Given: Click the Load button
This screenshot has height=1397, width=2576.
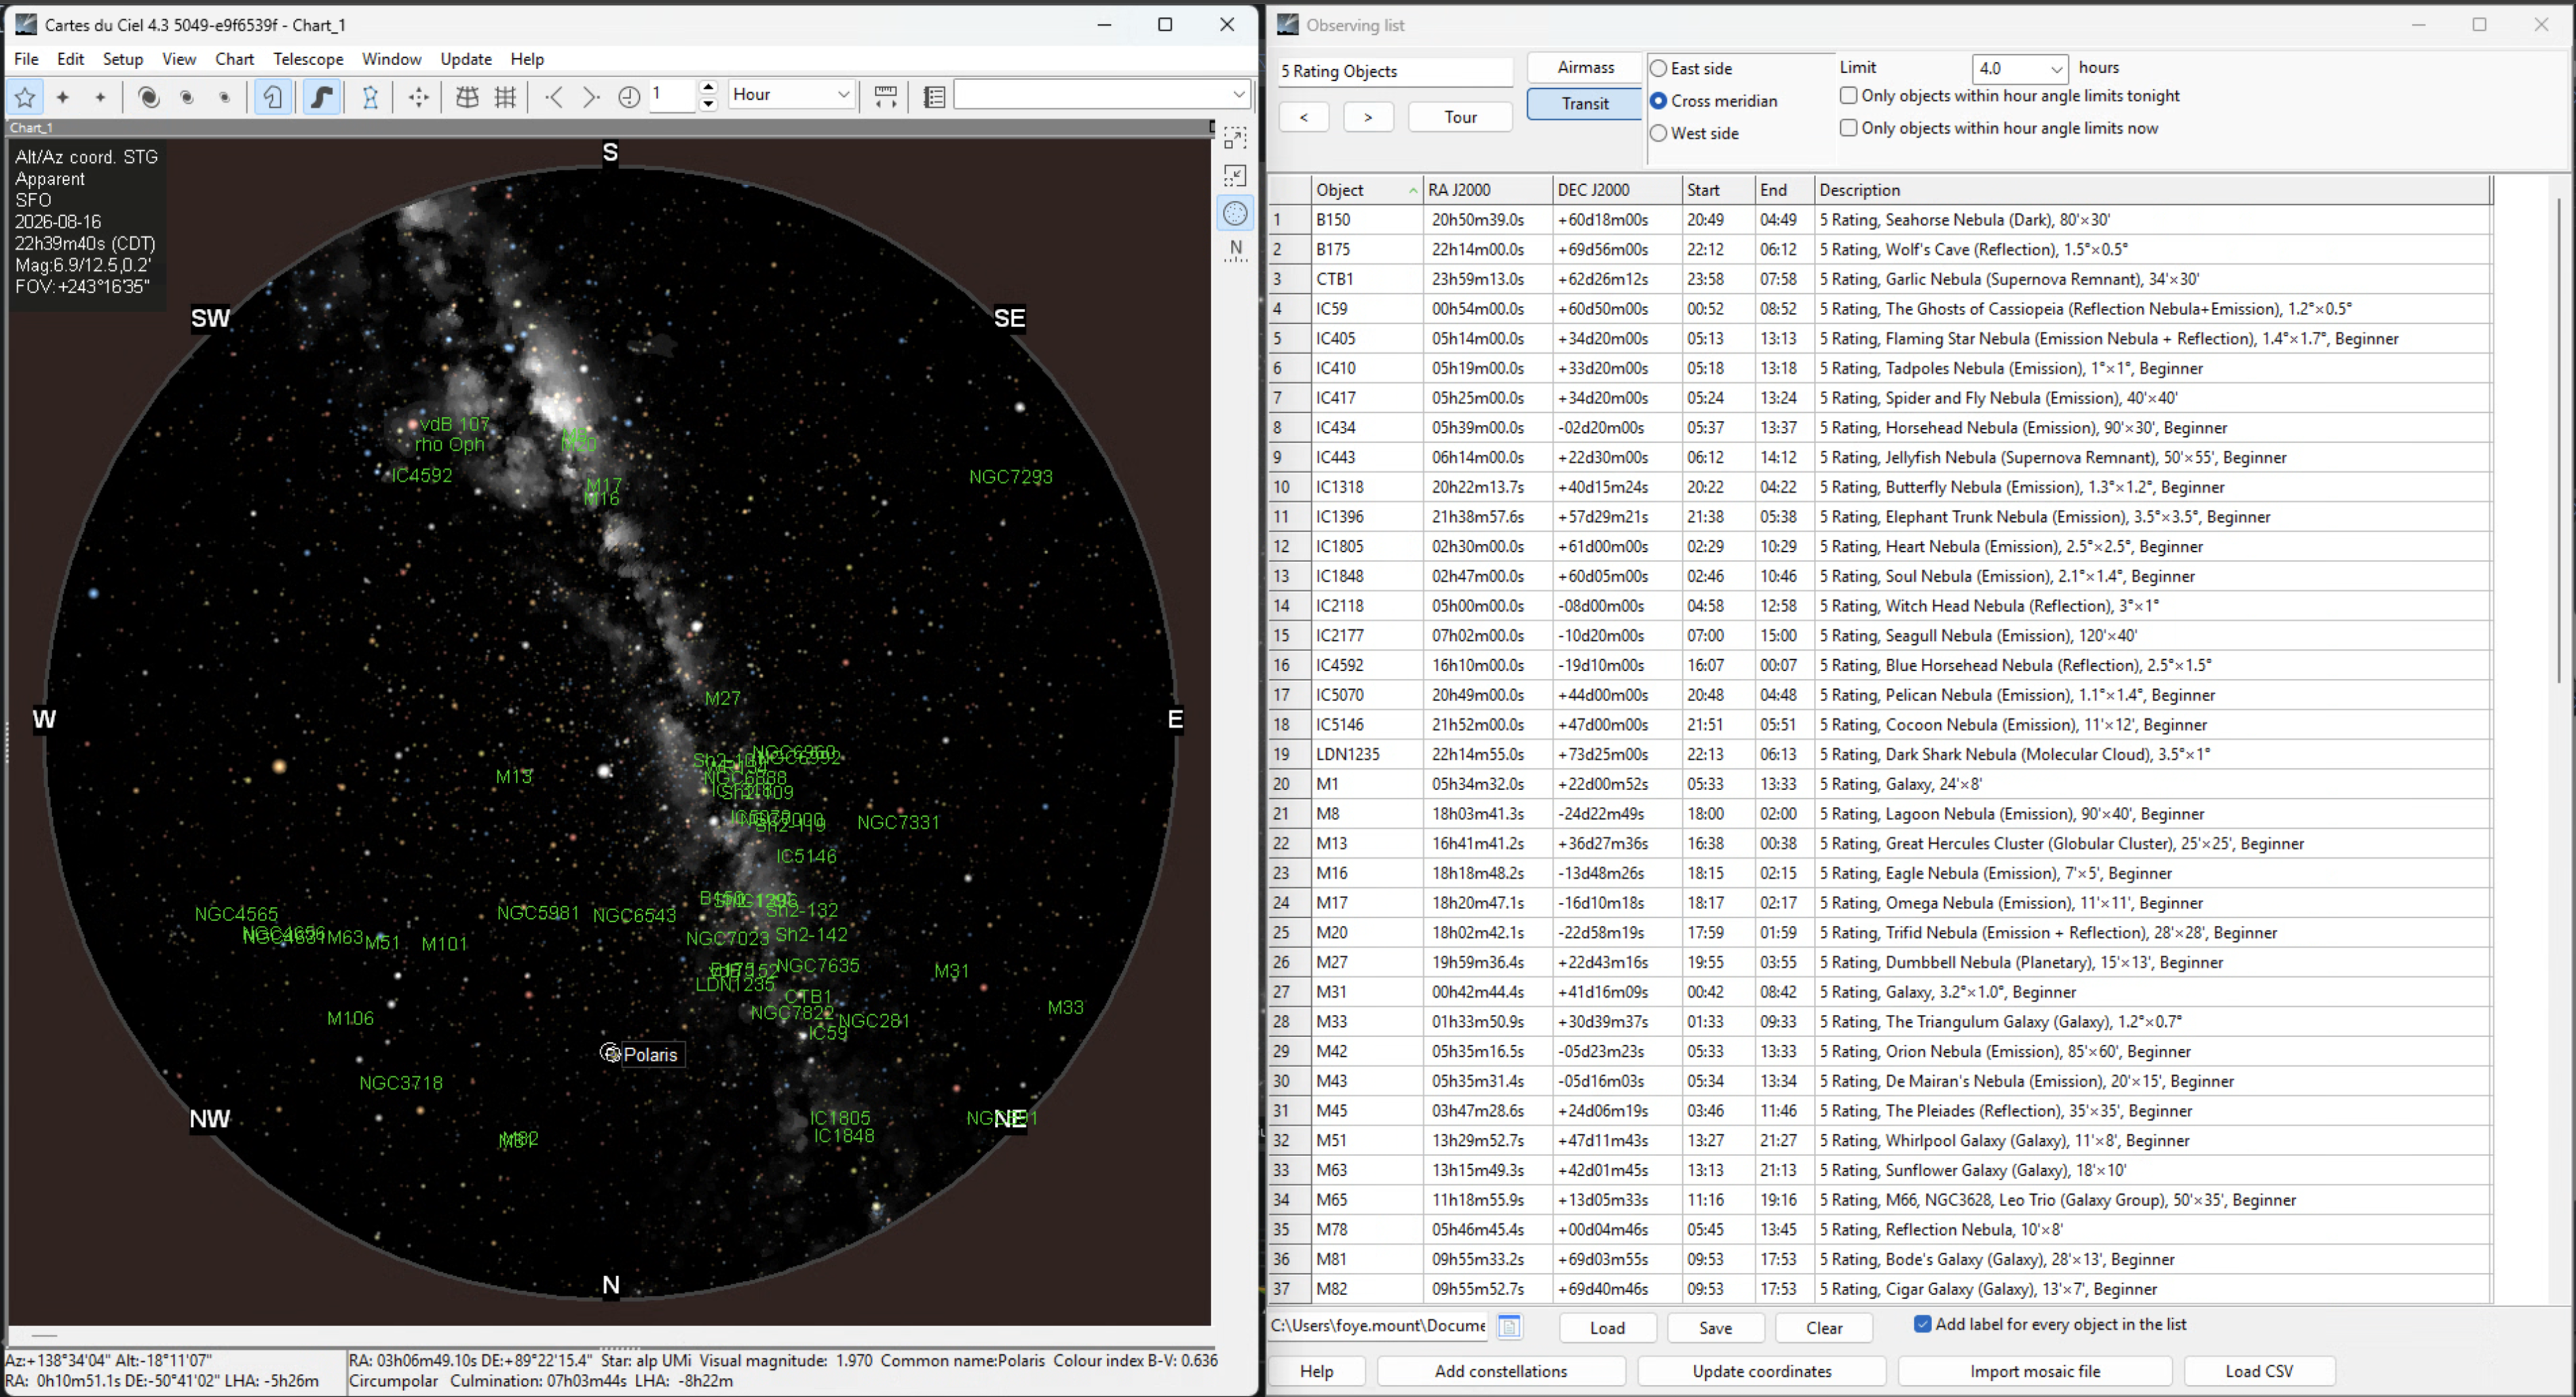Looking at the screenshot, I should [1607, 1327].
